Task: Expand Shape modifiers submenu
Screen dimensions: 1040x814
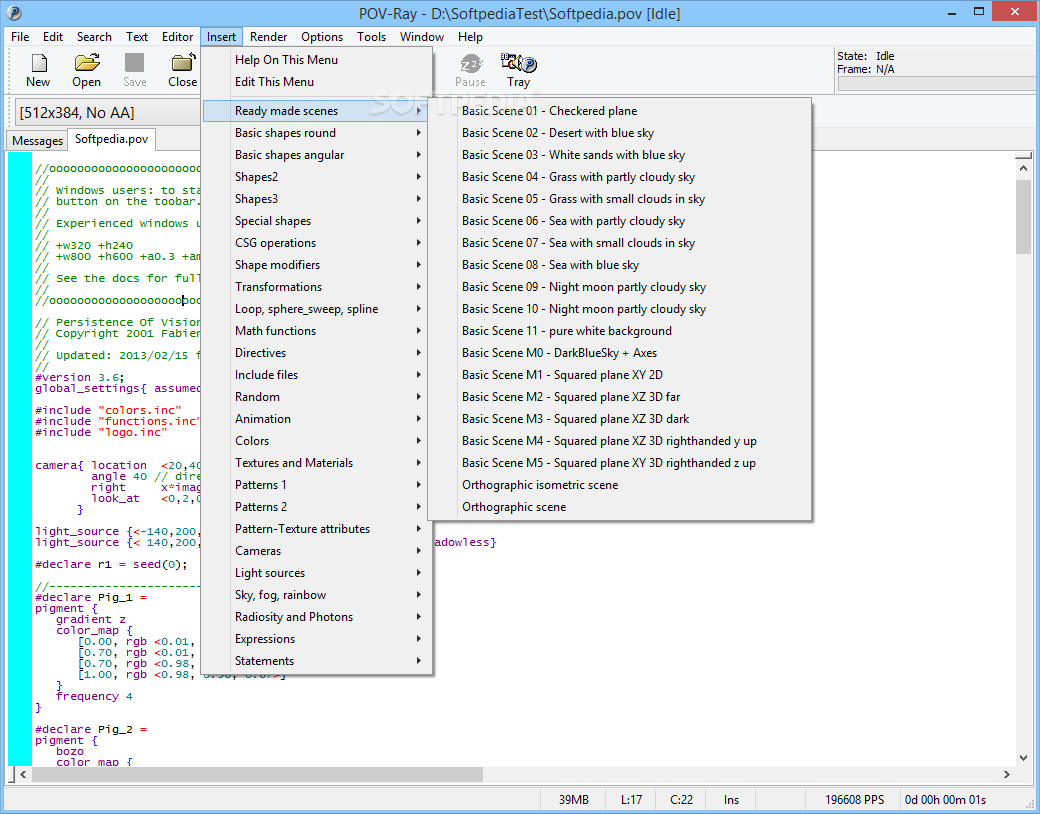Action: pos(317,265)
